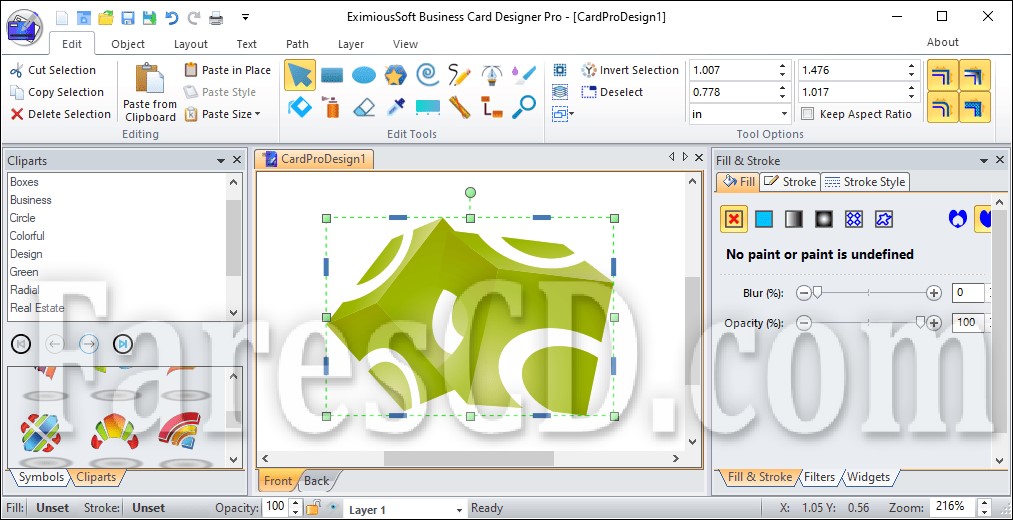This screenshot has height=520, width=1013.
Task: Select the Gradient tool
Action: pos(428,107)
